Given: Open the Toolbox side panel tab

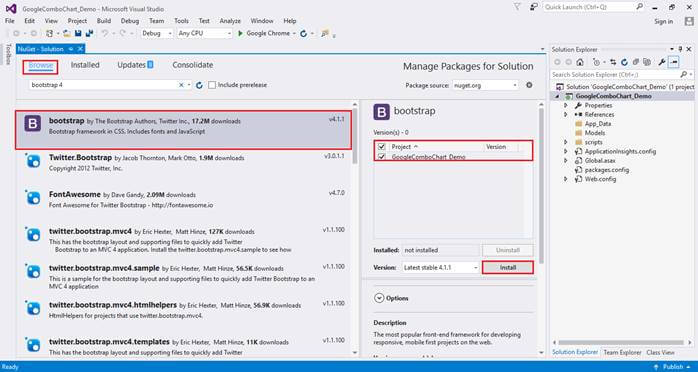Looking at the screenshot, I should 8,55.
